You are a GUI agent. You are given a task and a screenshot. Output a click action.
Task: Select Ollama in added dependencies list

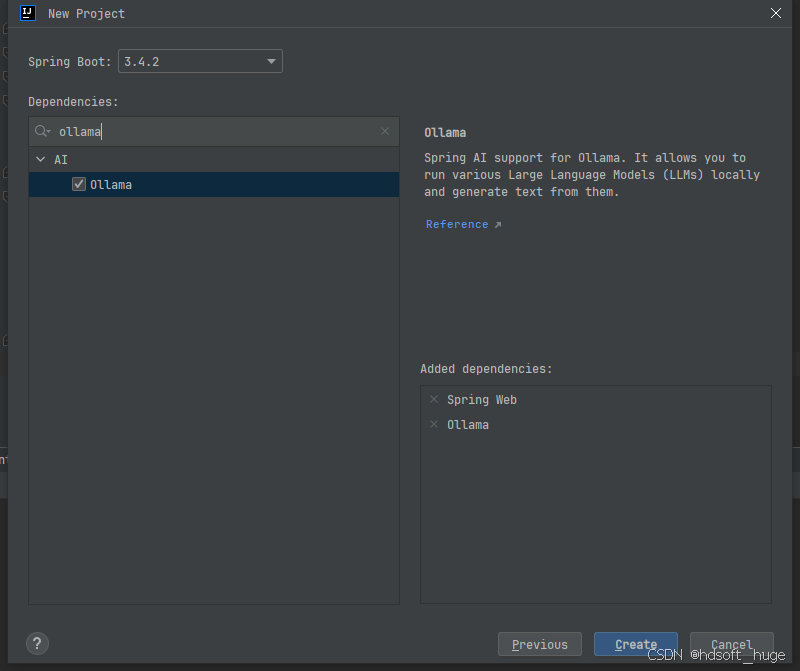468,425
